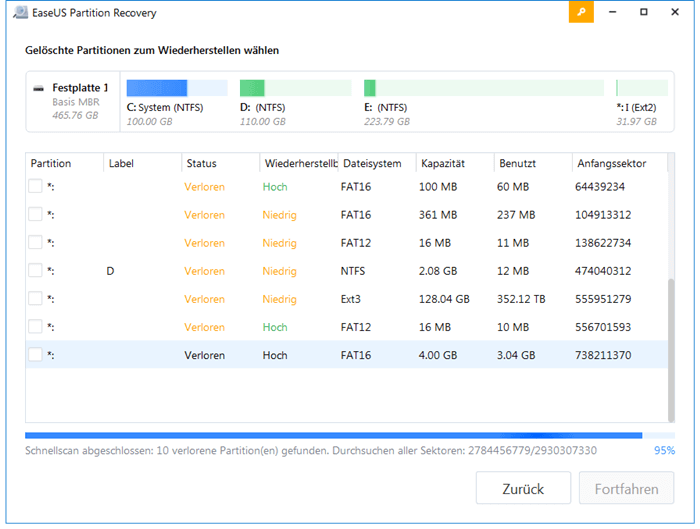Click the Basis MBR disk type text
Image resolution: width=700 pixels, height=529 pixels.
point(76,102)
